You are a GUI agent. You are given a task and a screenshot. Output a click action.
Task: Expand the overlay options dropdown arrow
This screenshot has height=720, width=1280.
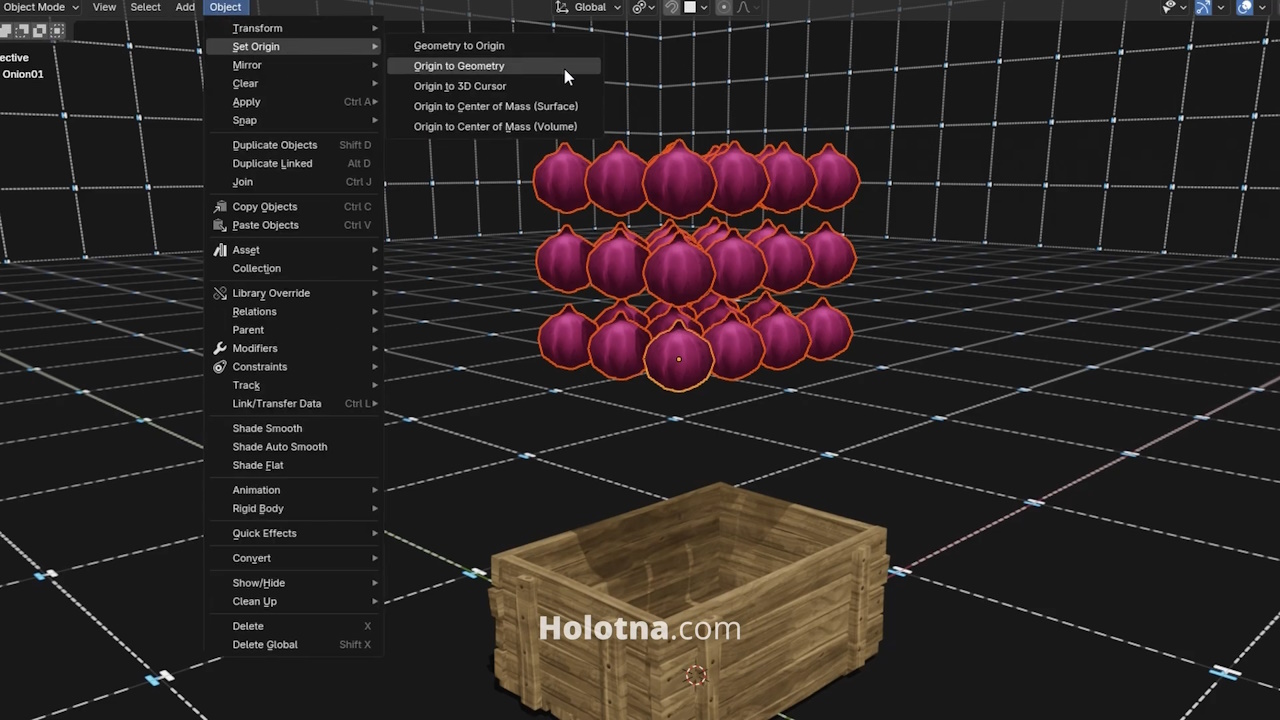pyautogui.click(x=1263, y=7)
